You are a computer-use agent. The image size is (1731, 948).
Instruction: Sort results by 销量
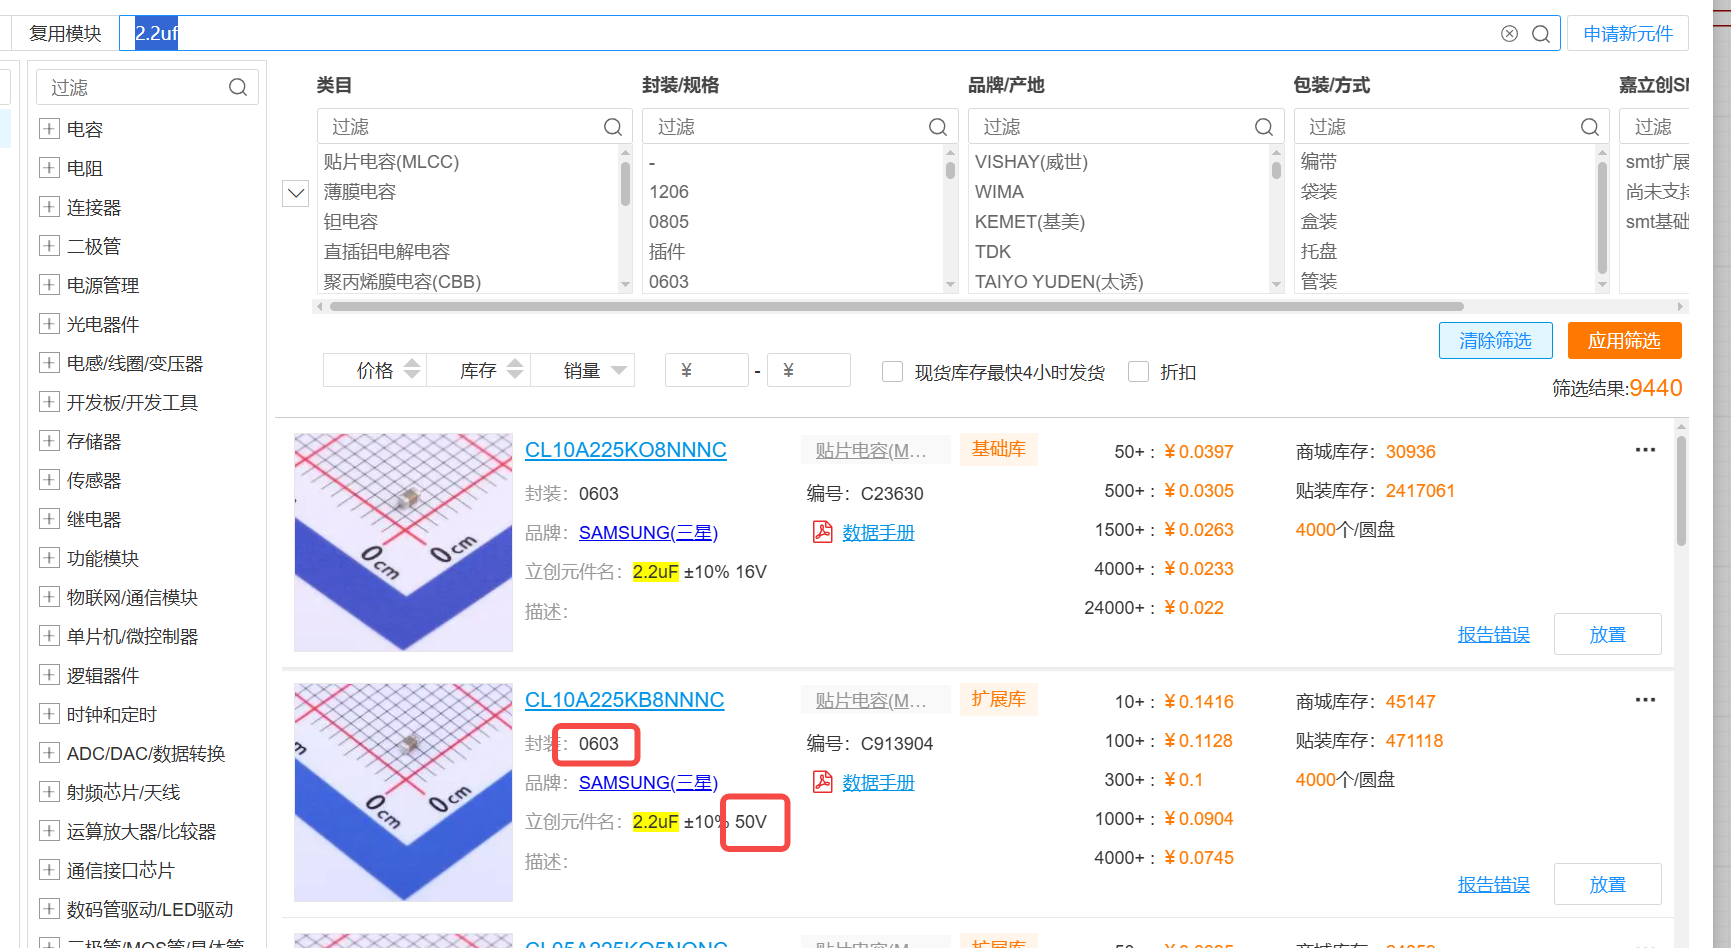click(x=582, y=370)
